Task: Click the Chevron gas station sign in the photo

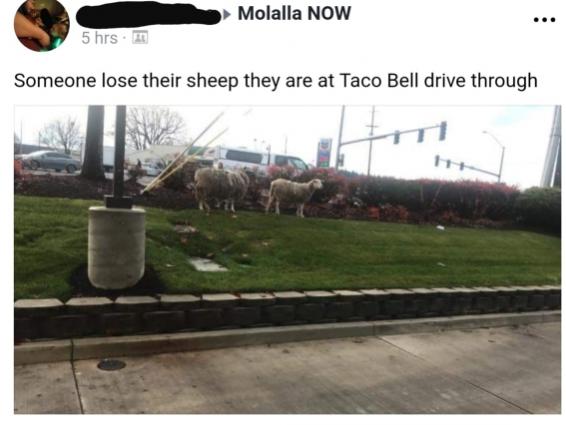Action: click(x=324, y=153)
